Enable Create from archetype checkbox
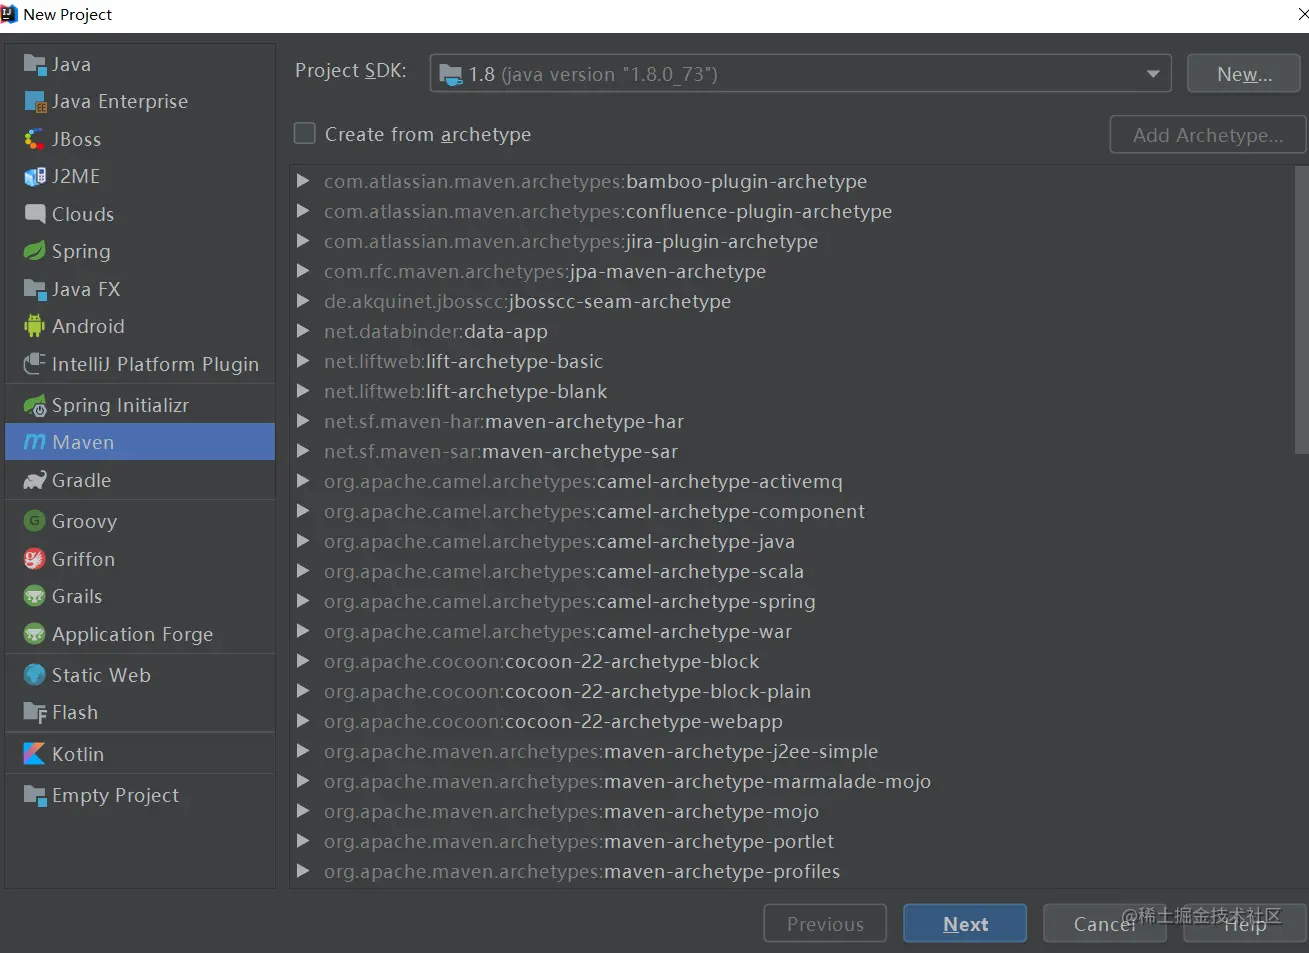 point(305,133)
